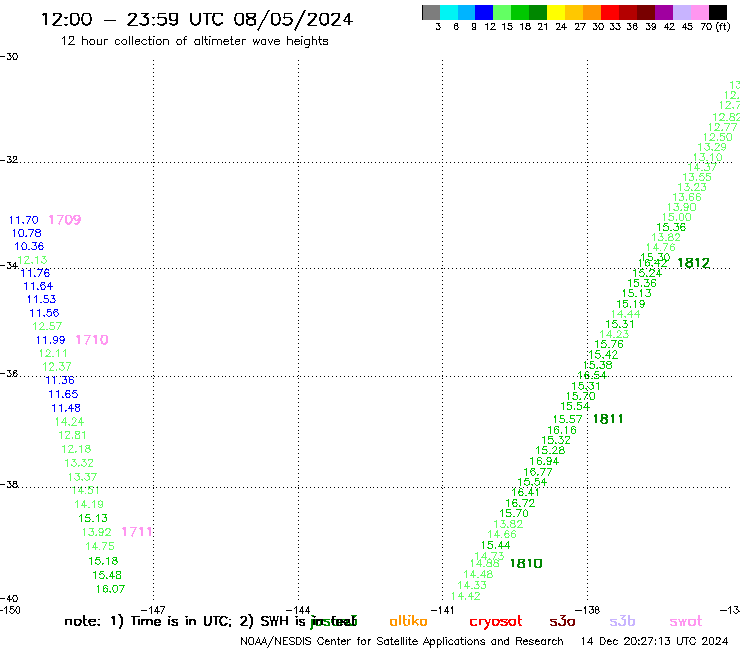Click the 14.37 wave height
This screenshot has height=650, width=740.
coord(702,167)
